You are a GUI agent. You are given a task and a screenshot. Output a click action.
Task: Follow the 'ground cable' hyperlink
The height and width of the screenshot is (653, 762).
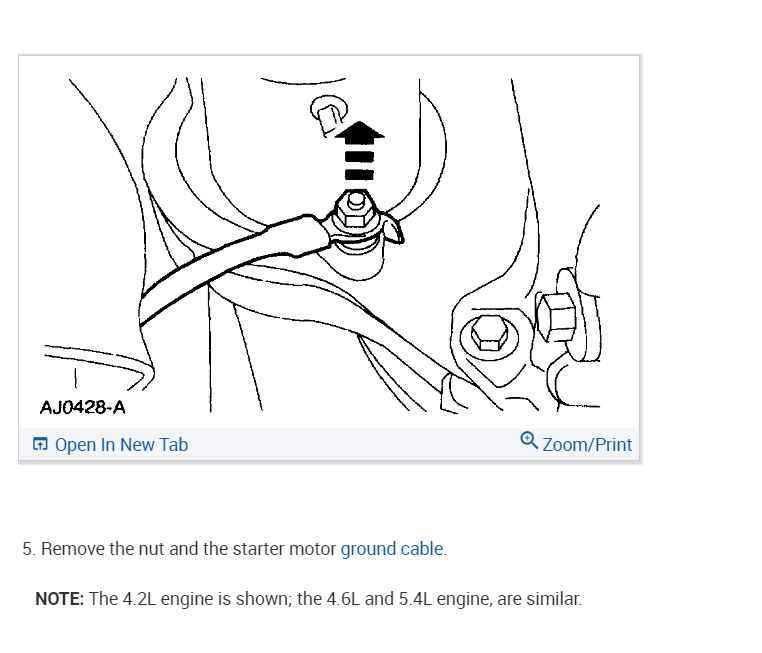(392, 549)
